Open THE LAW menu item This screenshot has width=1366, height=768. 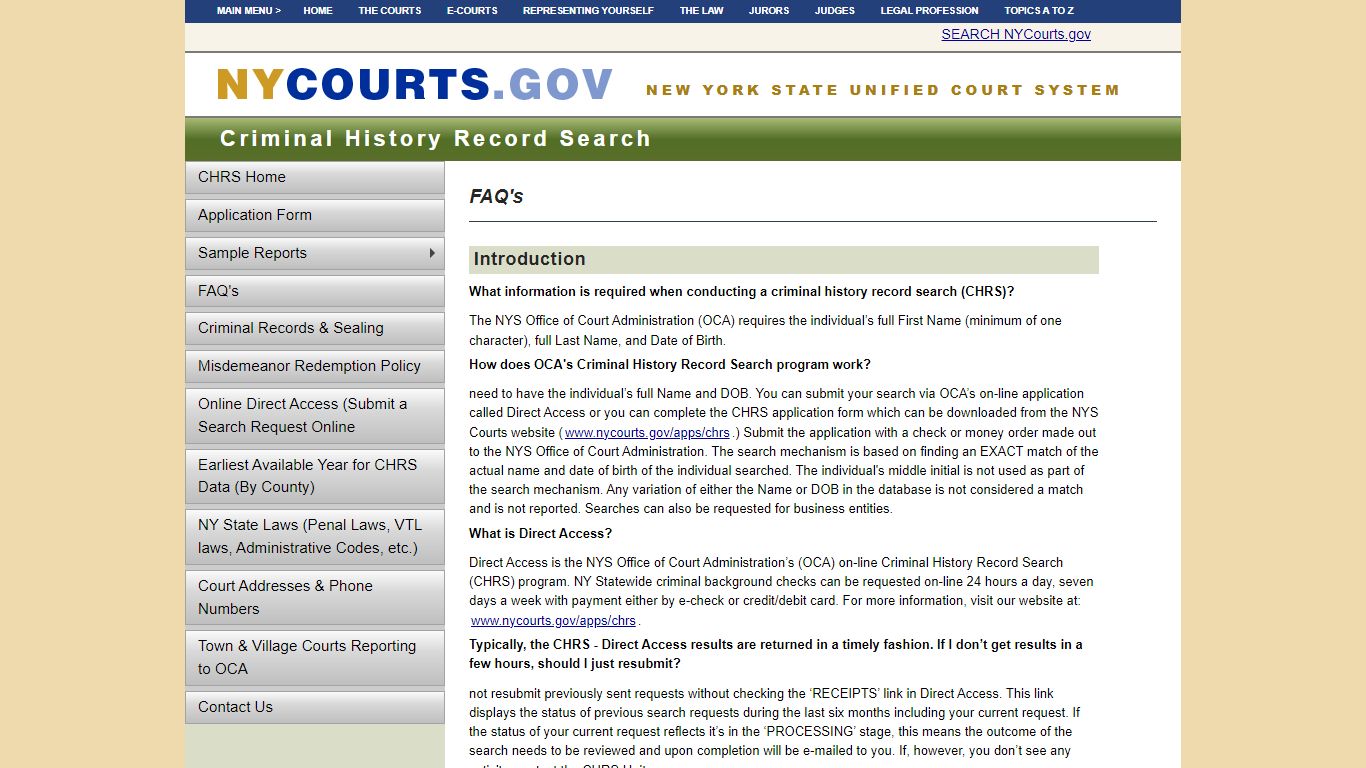[702, 11]
